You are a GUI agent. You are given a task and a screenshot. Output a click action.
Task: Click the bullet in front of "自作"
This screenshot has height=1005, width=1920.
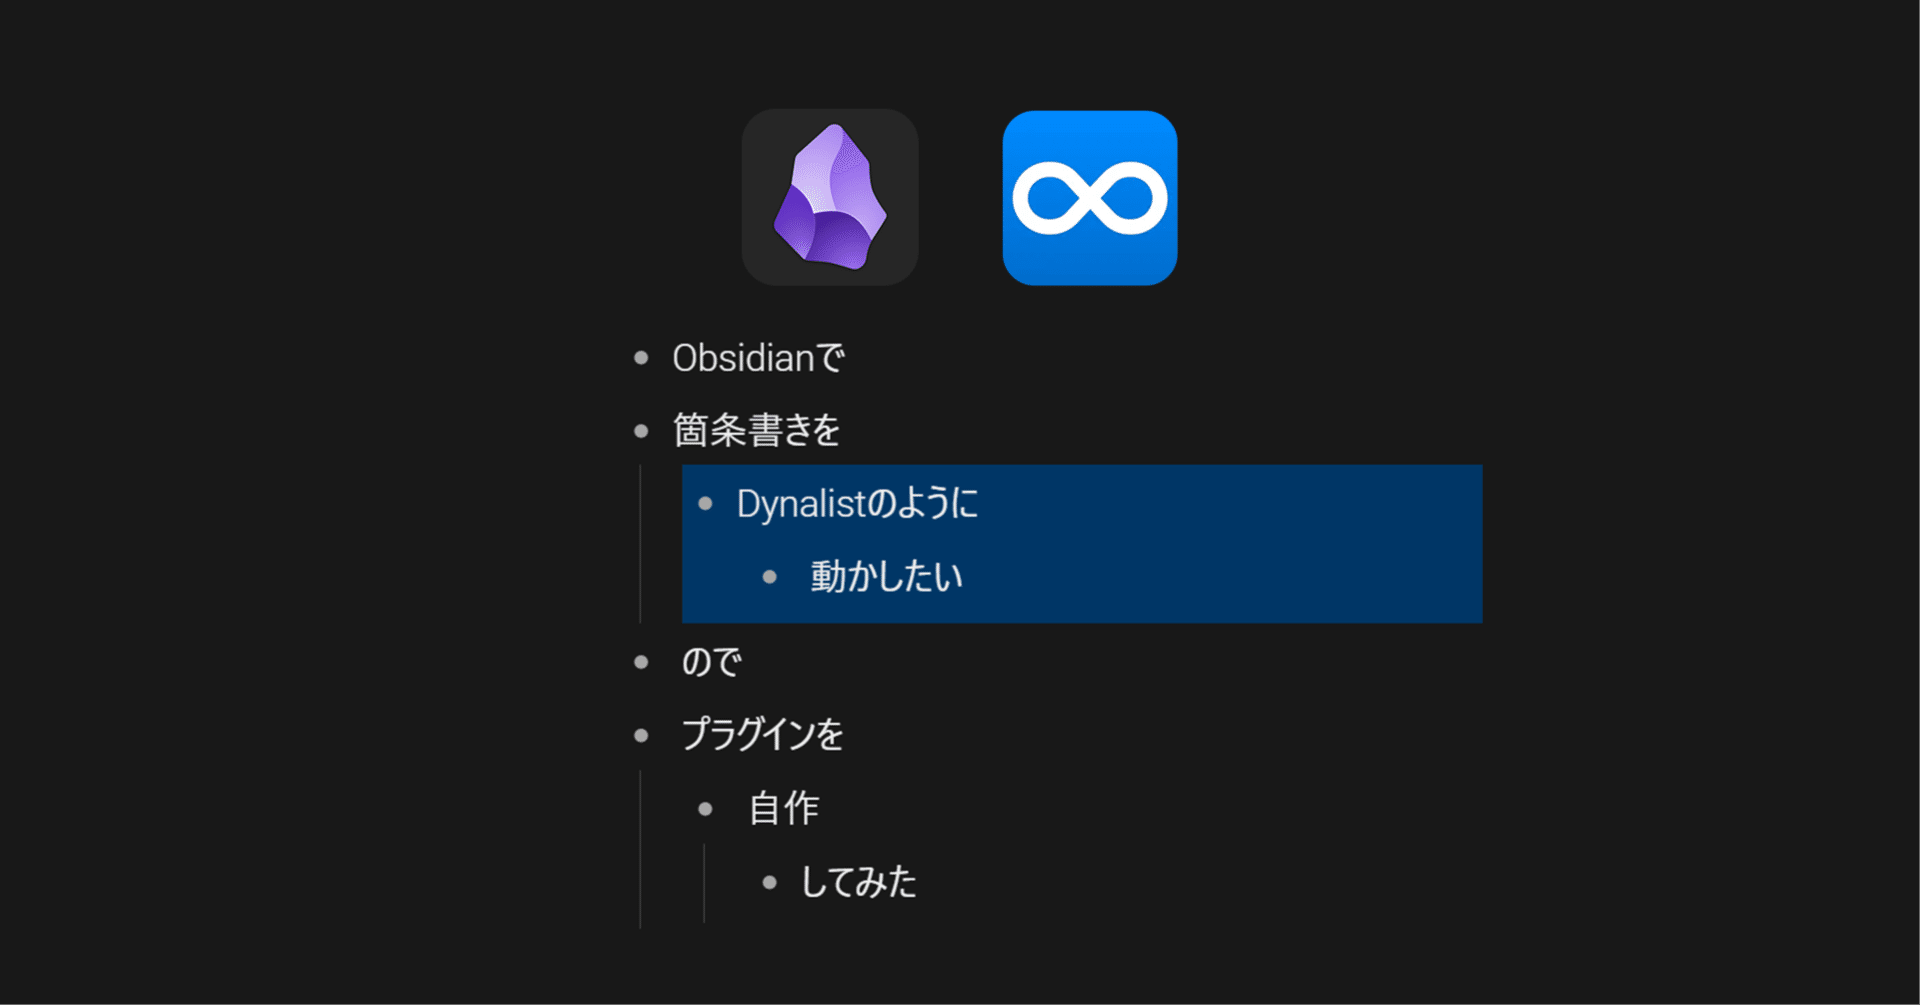[705, 809]
